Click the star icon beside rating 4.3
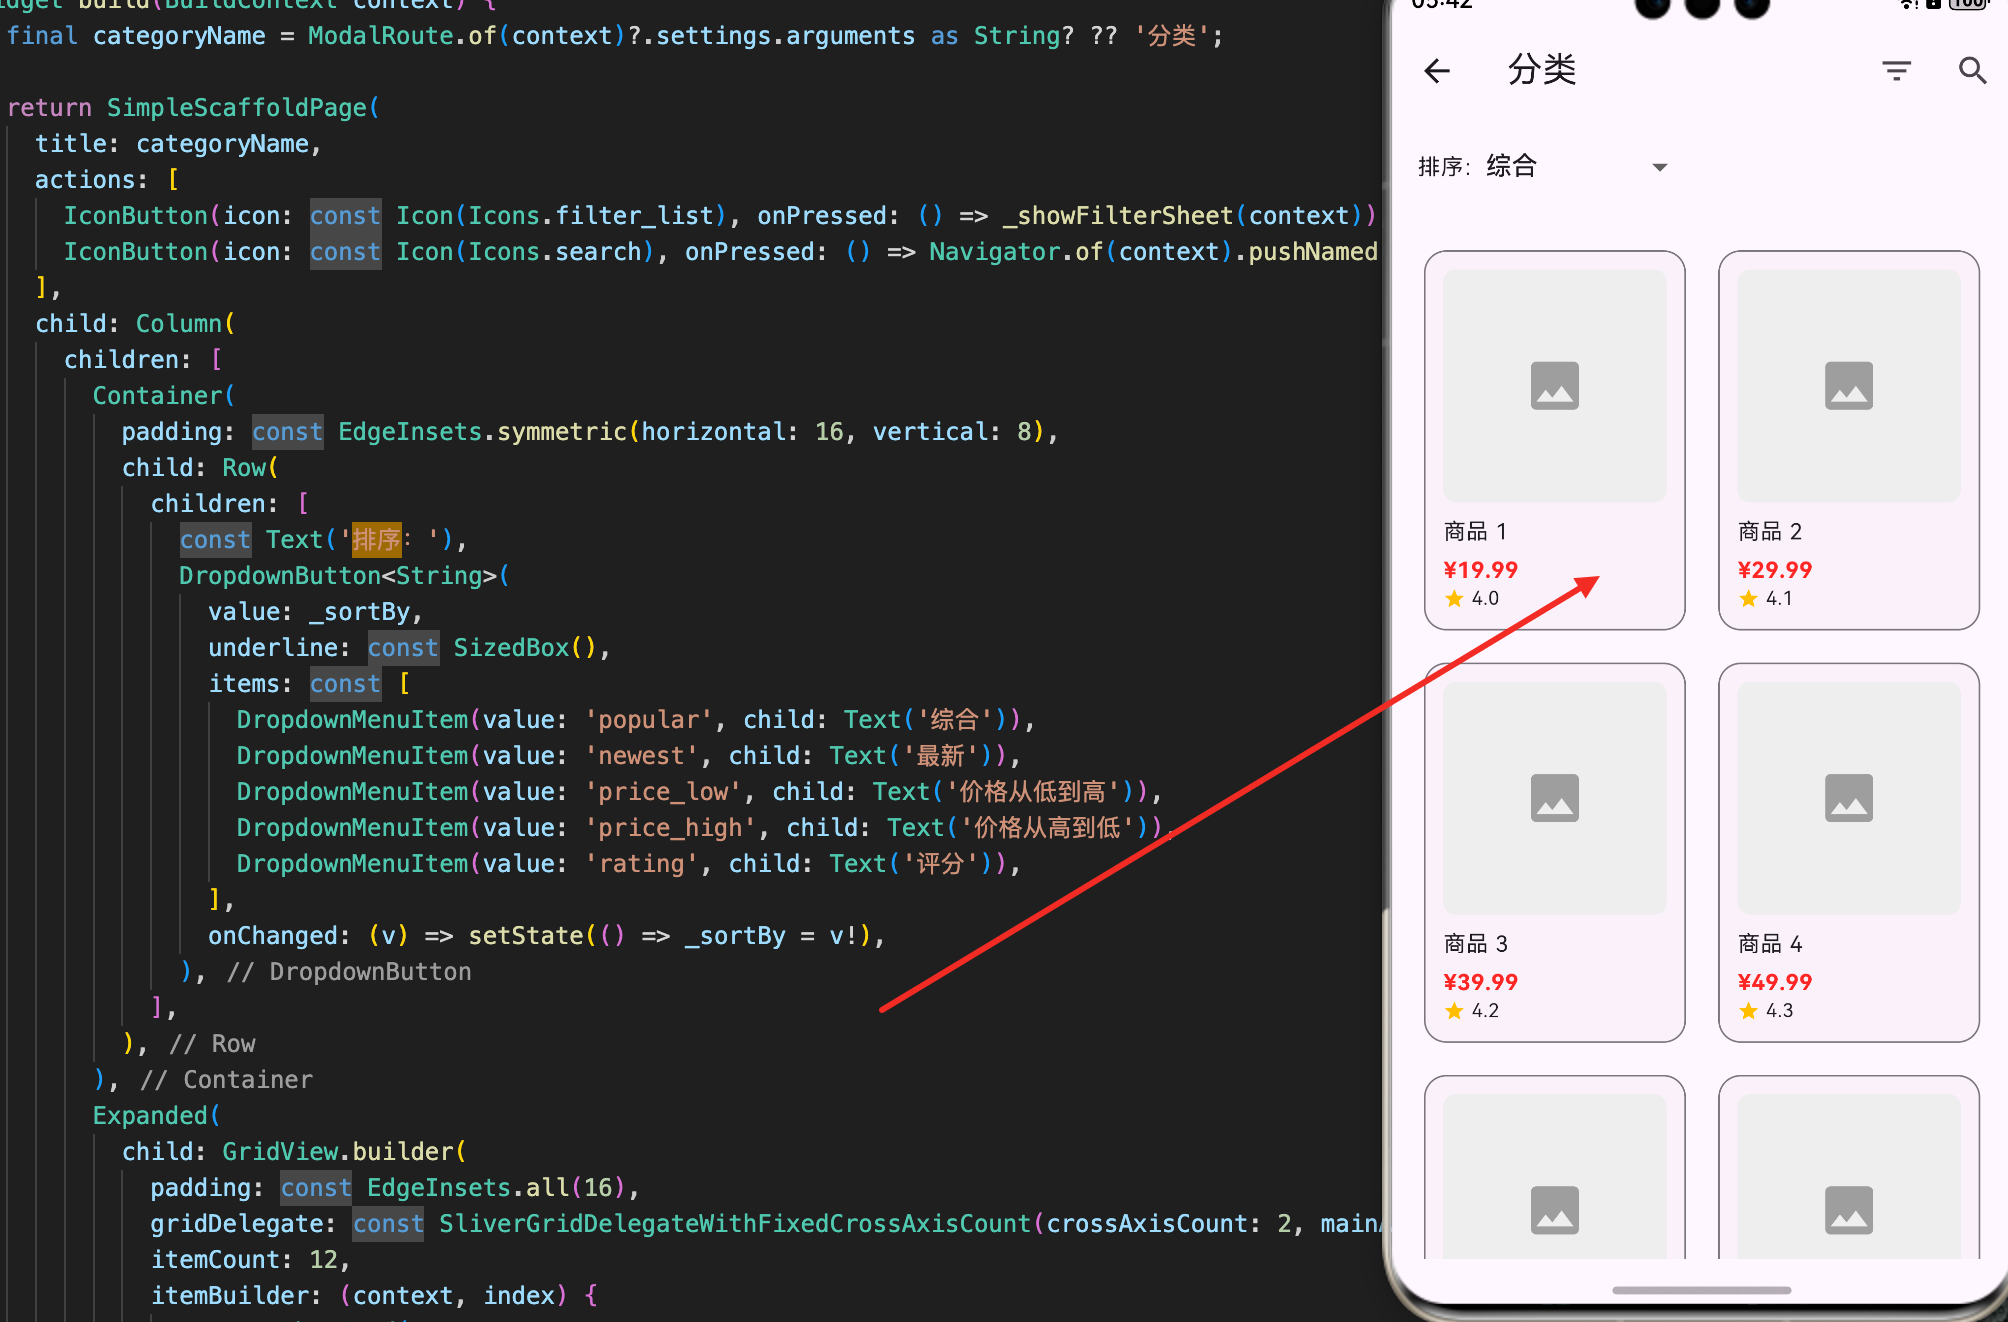Viewport: 2008px width, 1322px height. [x=1748, y=1010]
